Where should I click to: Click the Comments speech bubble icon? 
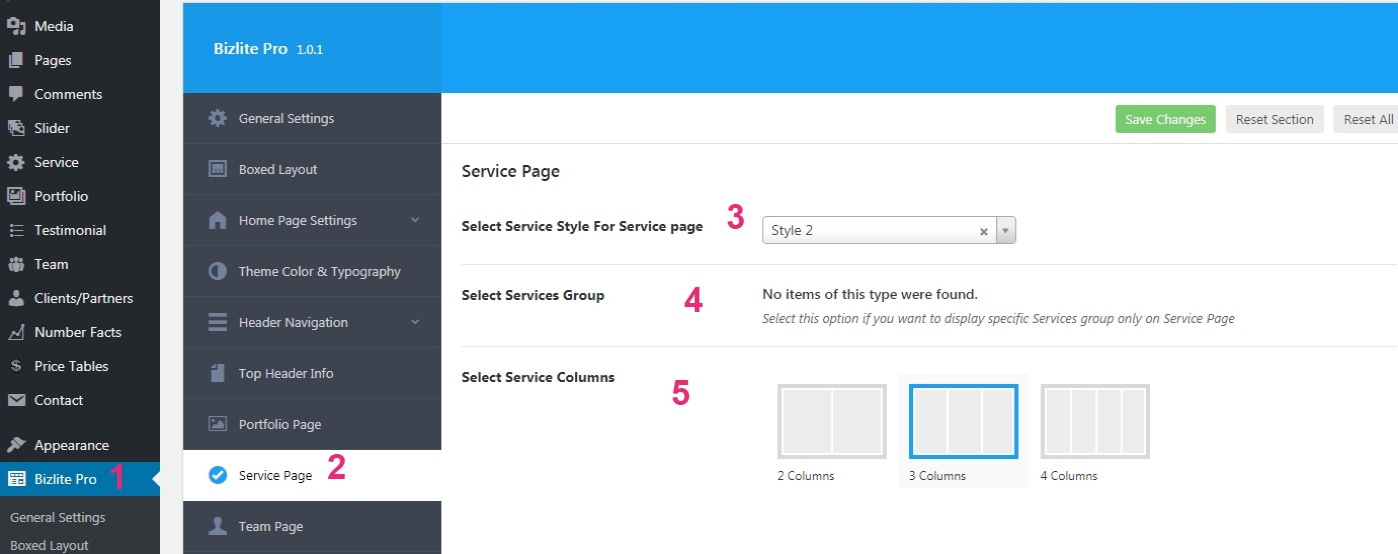coord(16,94)
